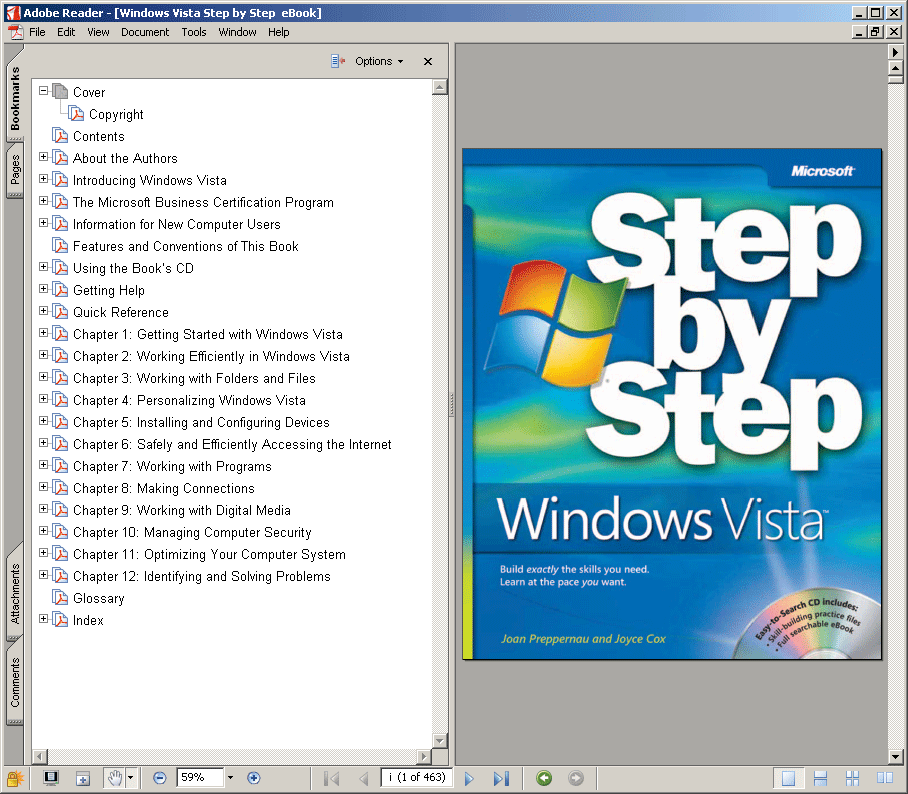Switch to facing pages layout
Screen dimensions: 908x794
point(885,778)
